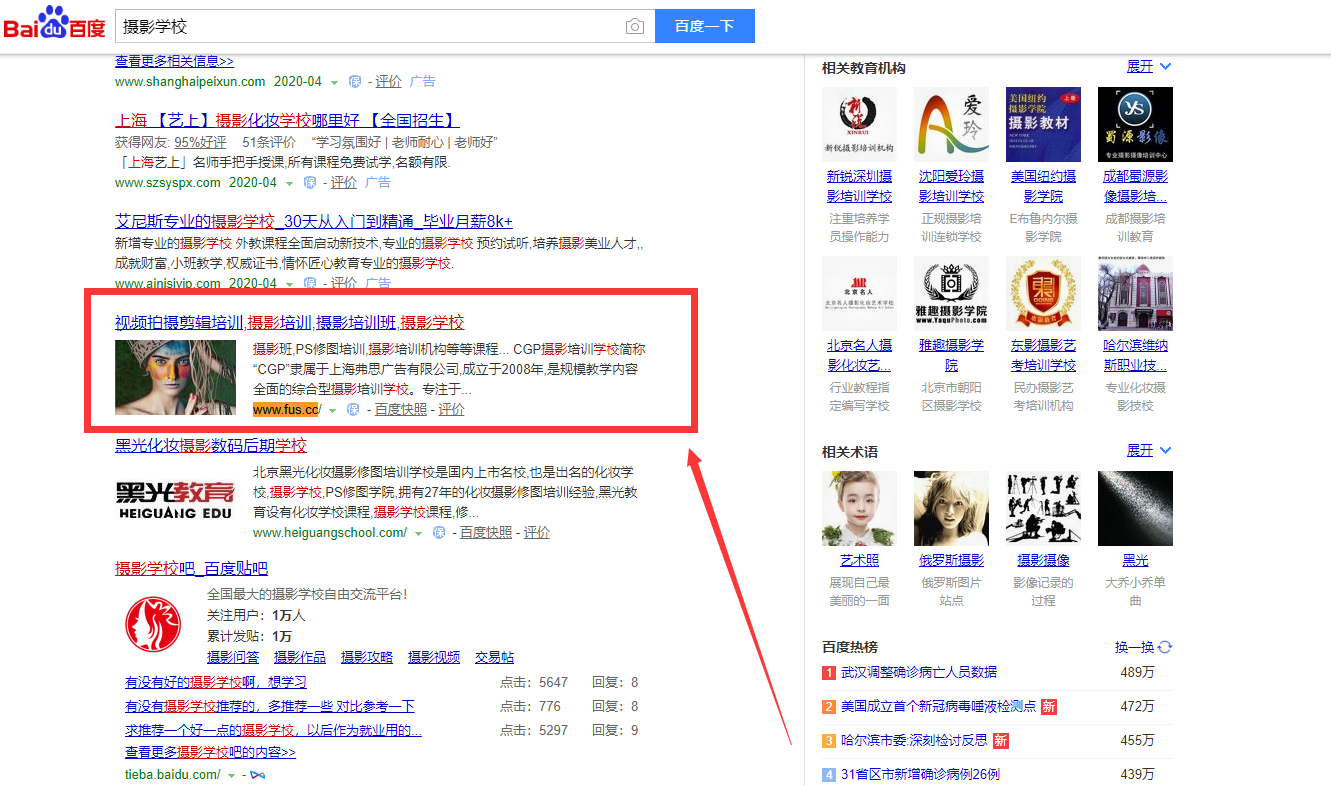
Task: Click the Baidu logo
Action: [x=55, y=25]
